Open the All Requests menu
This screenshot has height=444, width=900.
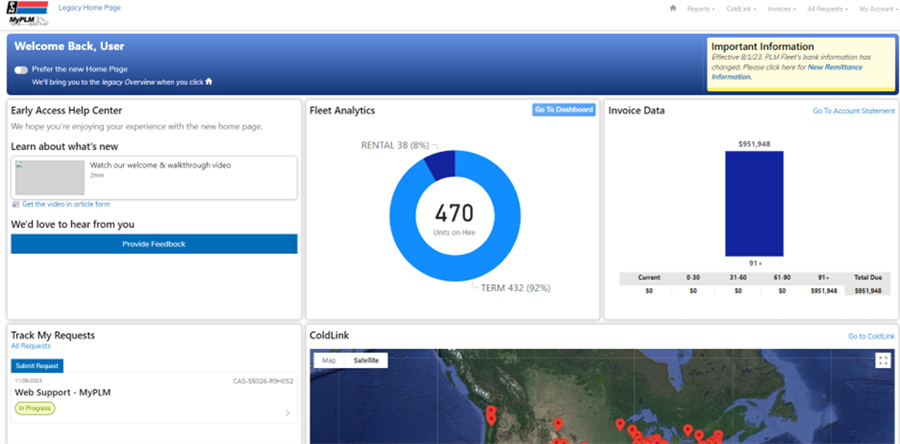pos(827,9)
